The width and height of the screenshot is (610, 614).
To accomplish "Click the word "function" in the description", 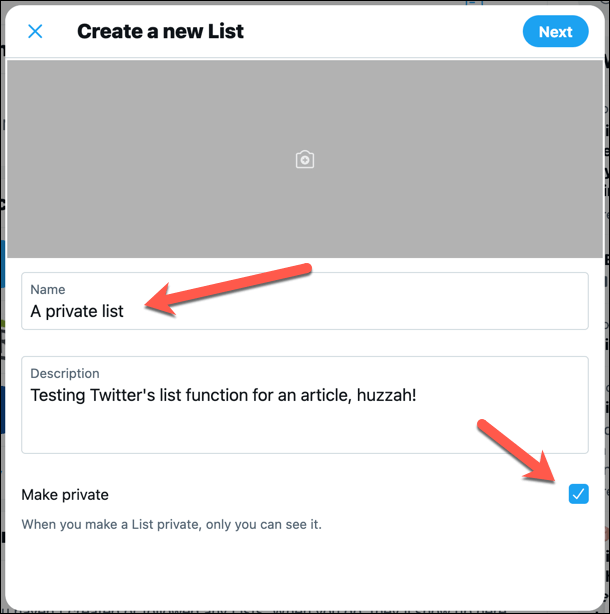I will pos(229,395).
